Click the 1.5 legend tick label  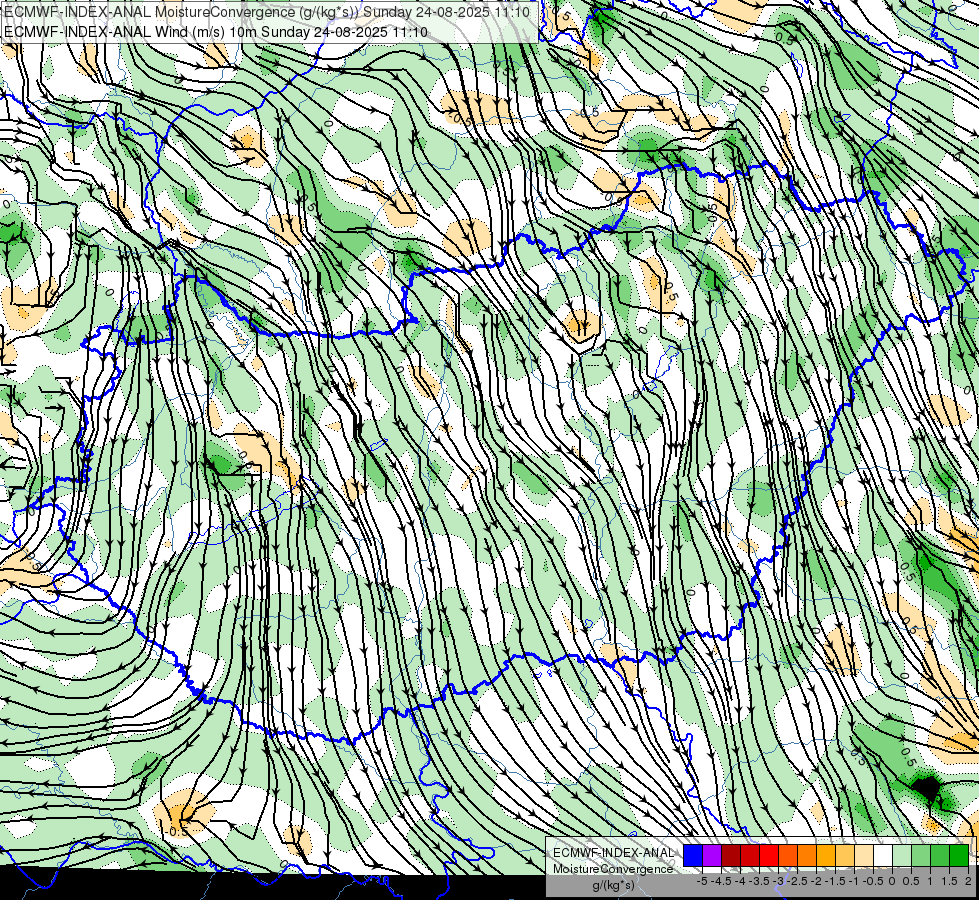coord(948,881)
